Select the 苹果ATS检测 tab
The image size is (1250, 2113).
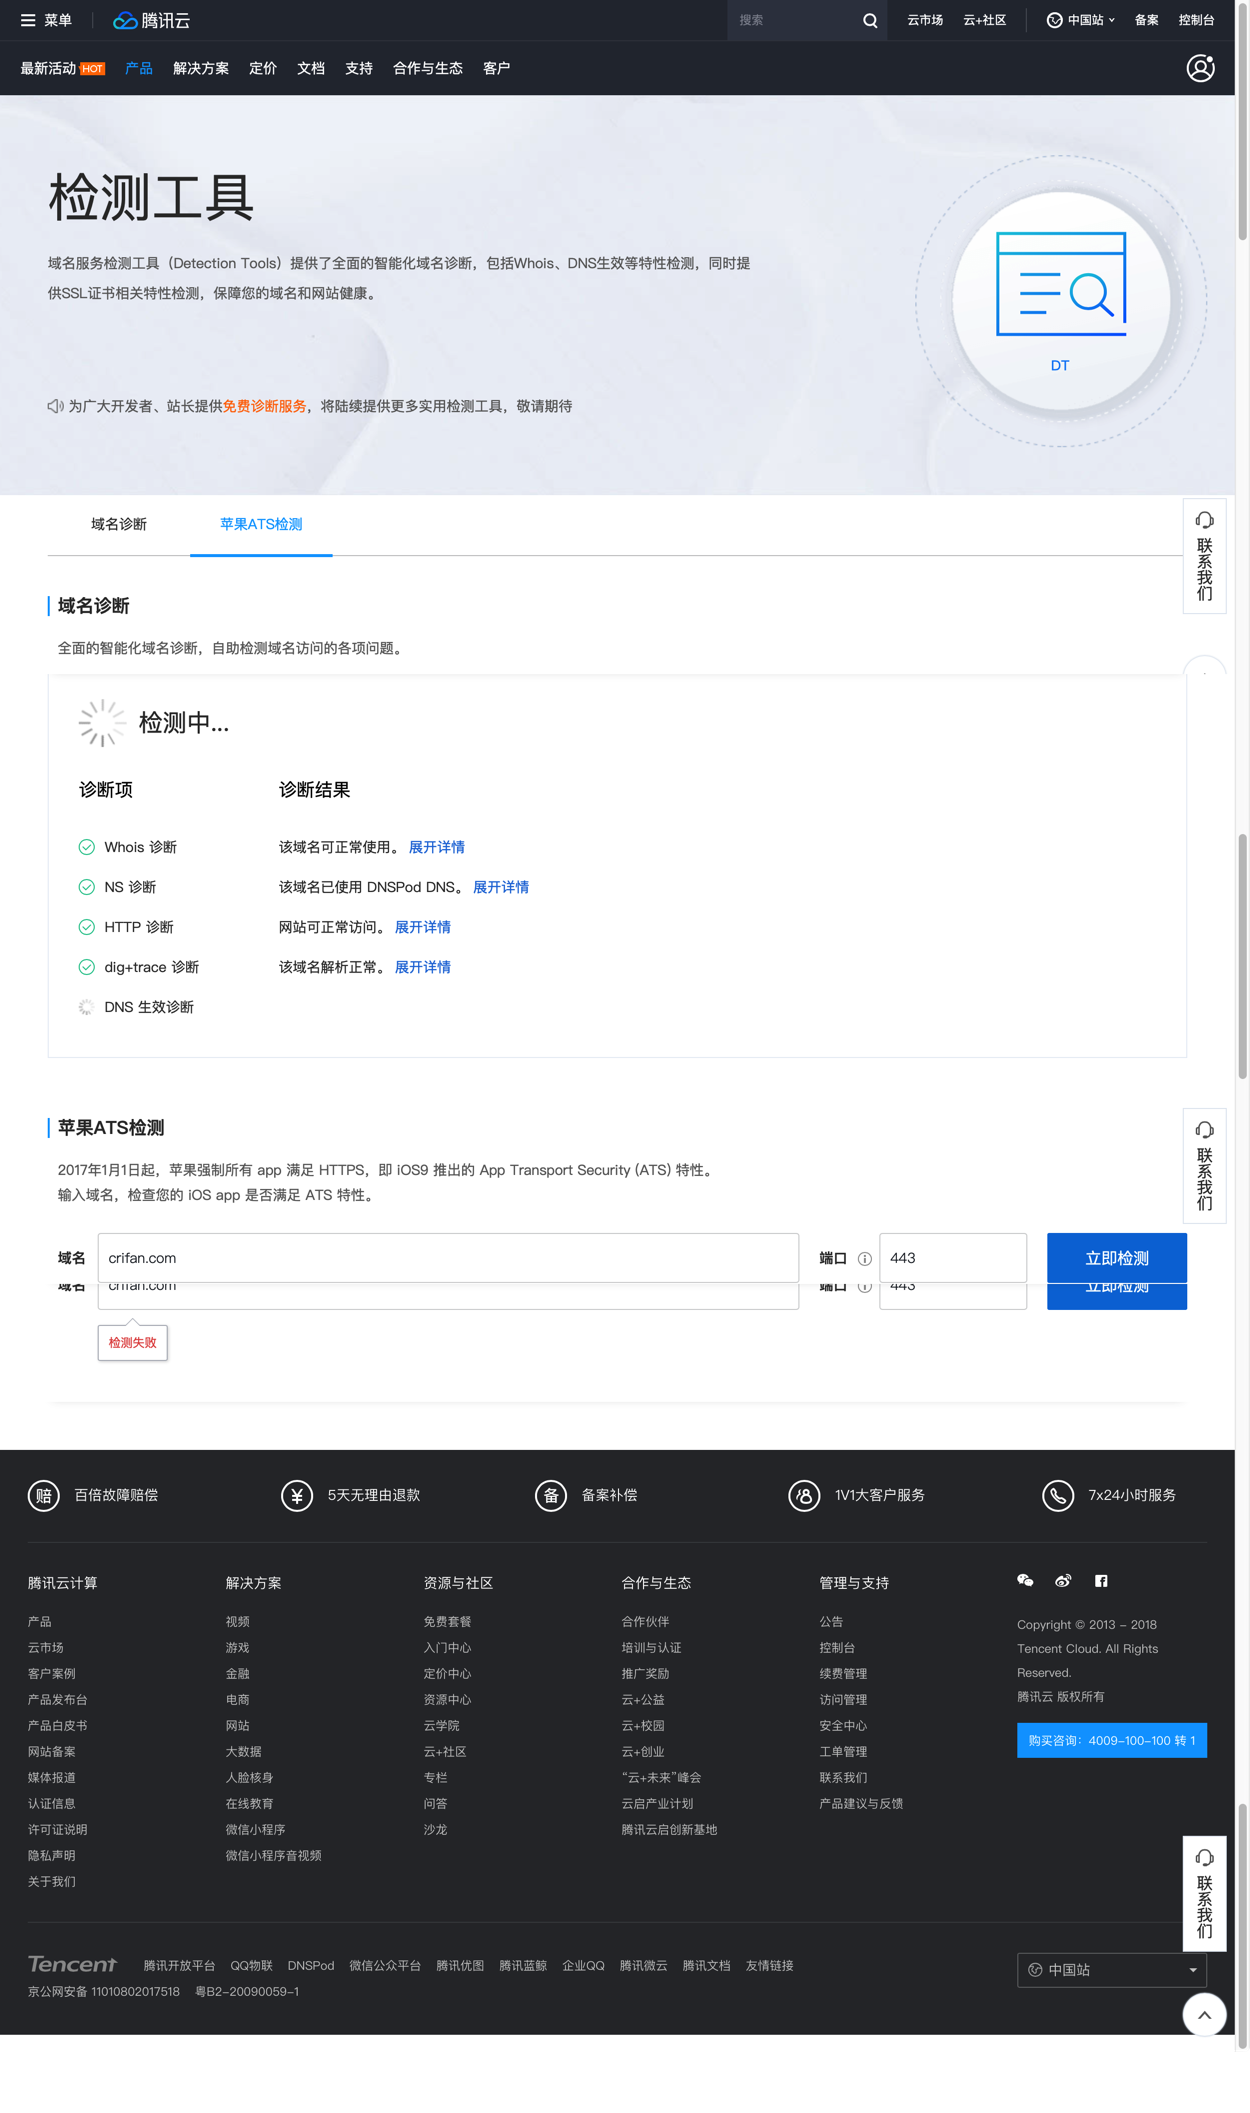click(x=261, y=524)
